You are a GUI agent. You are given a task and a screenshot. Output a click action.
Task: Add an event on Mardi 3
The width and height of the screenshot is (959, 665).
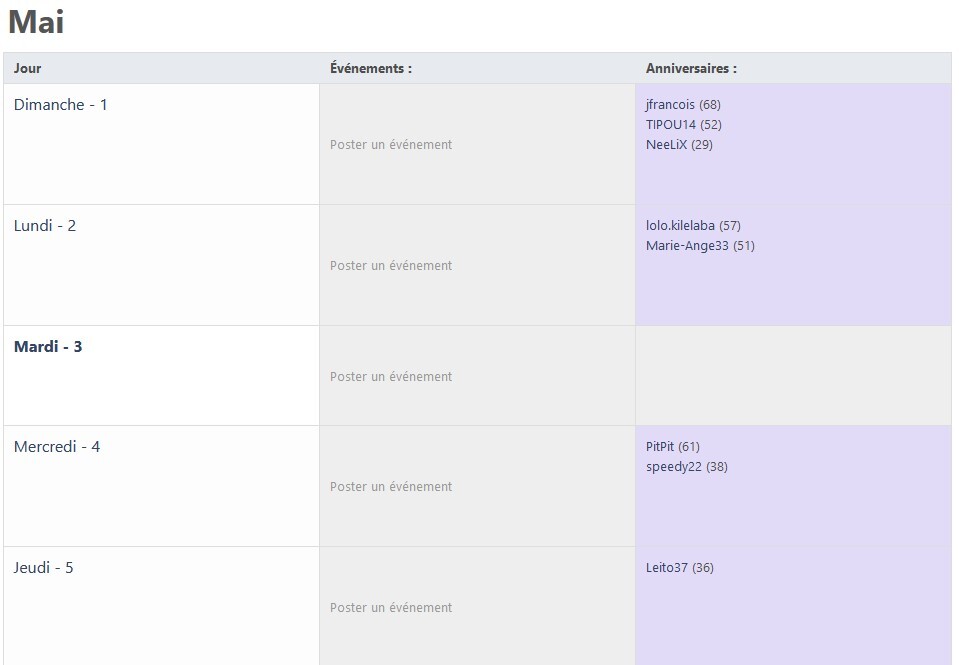(x=391, y=377)
